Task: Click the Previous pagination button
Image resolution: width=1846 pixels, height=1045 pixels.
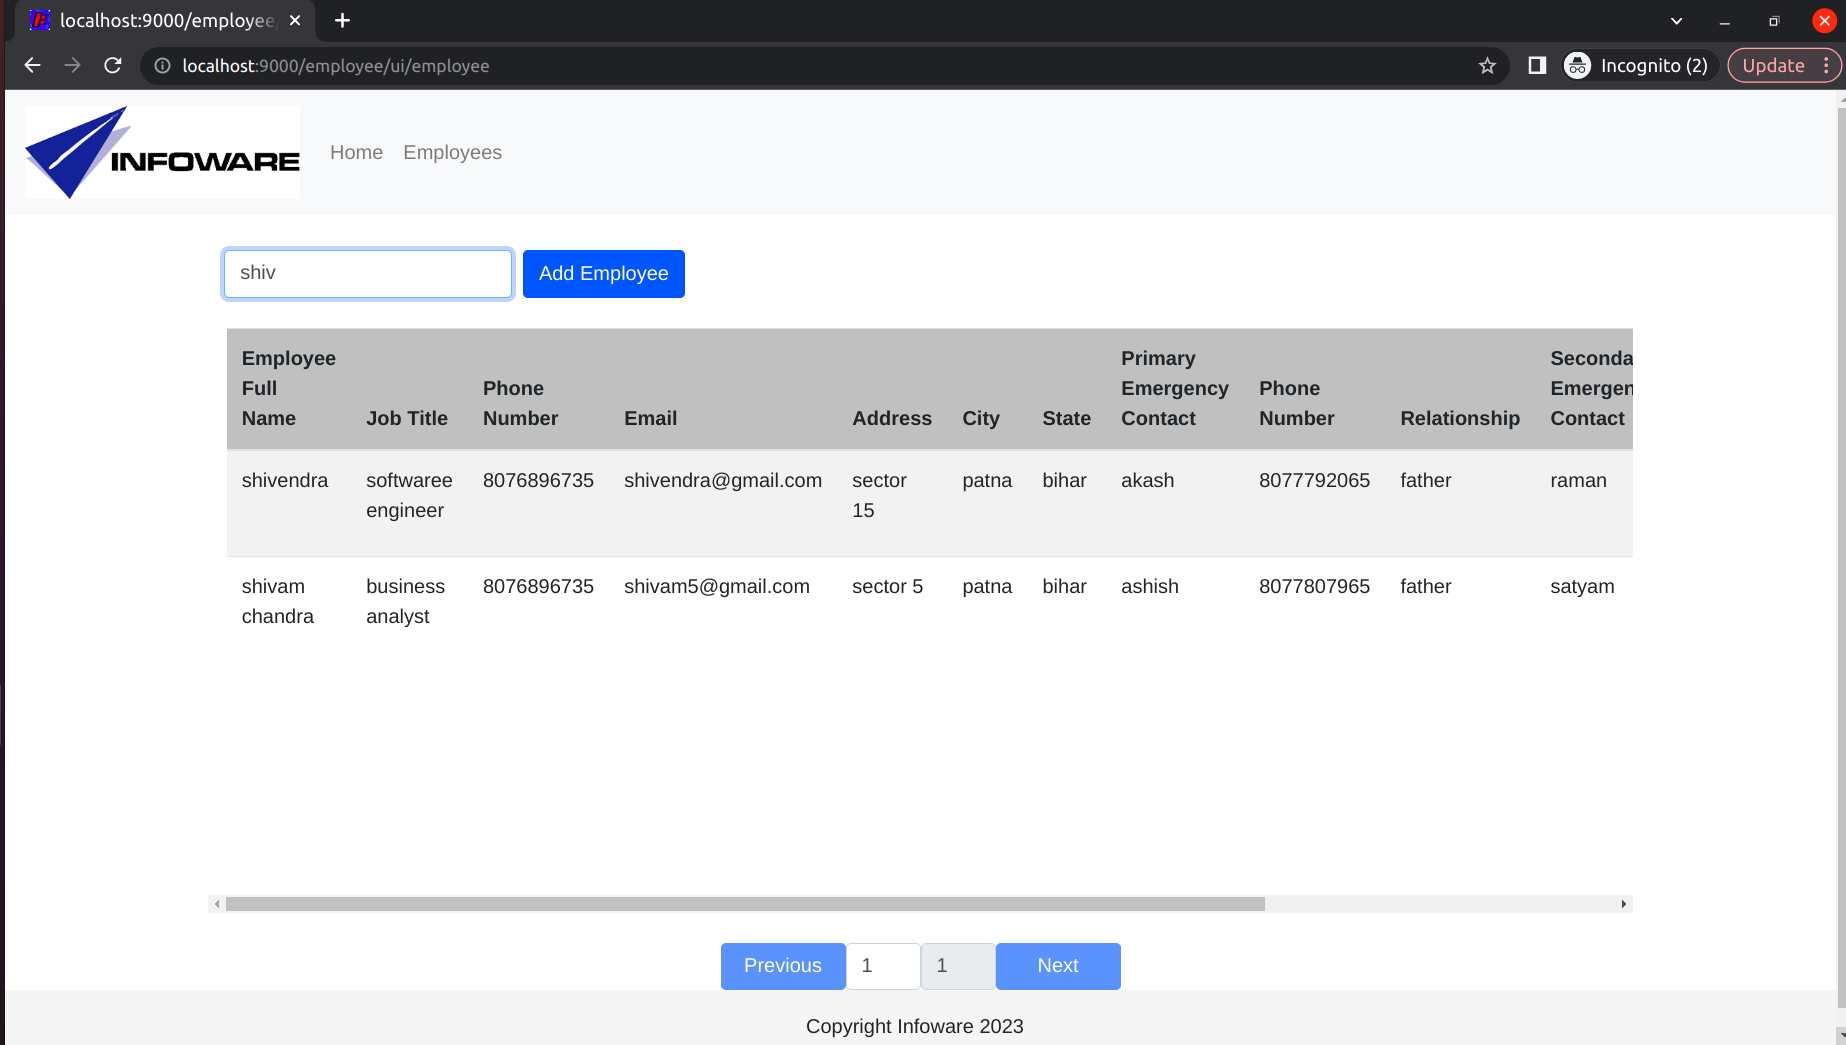Action: pos(783,966)
